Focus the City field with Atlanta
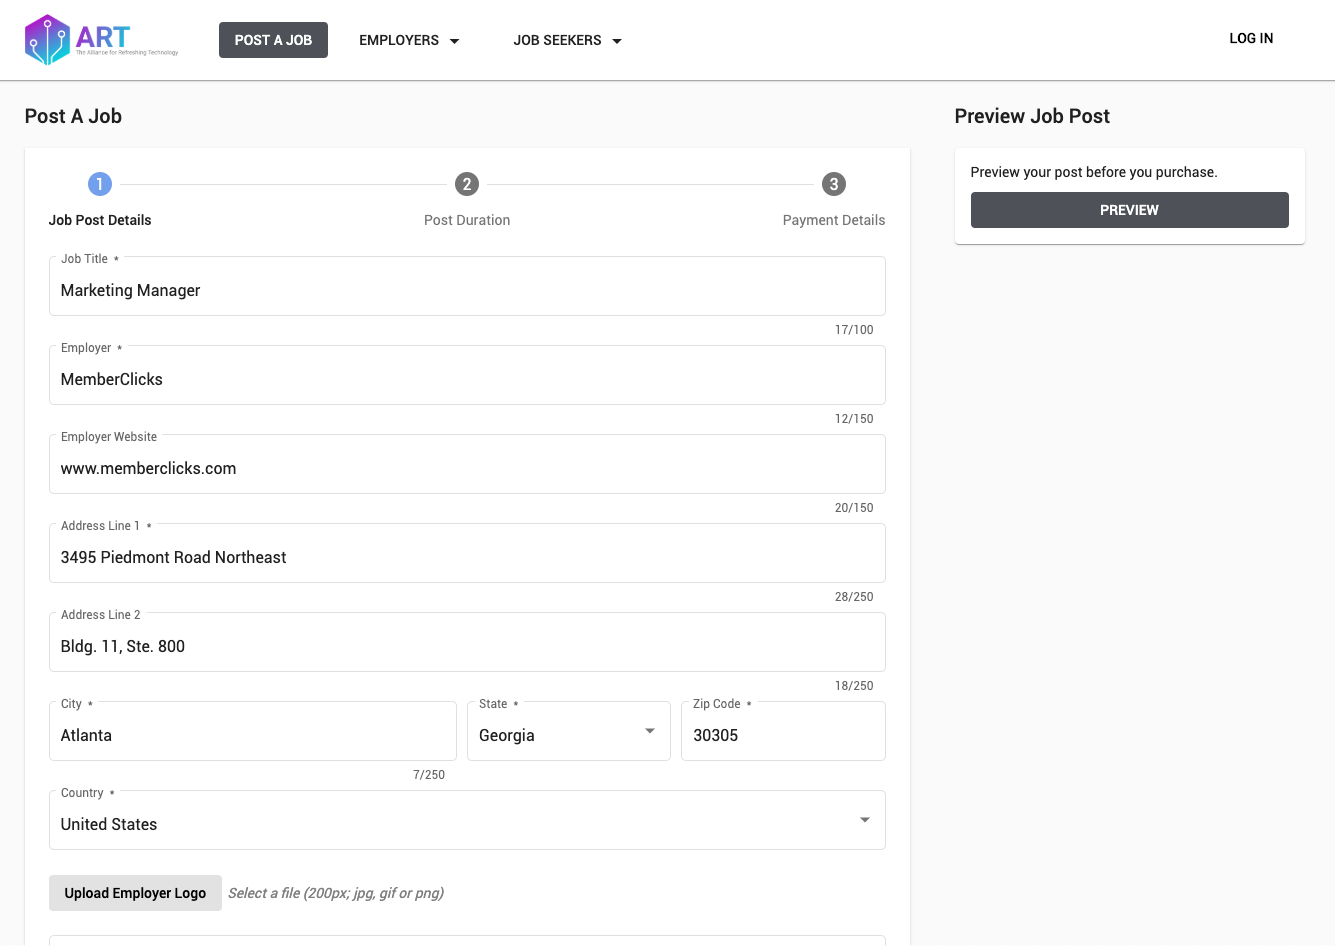This screenshot has height=946, width=1335. tap(253, 731)
